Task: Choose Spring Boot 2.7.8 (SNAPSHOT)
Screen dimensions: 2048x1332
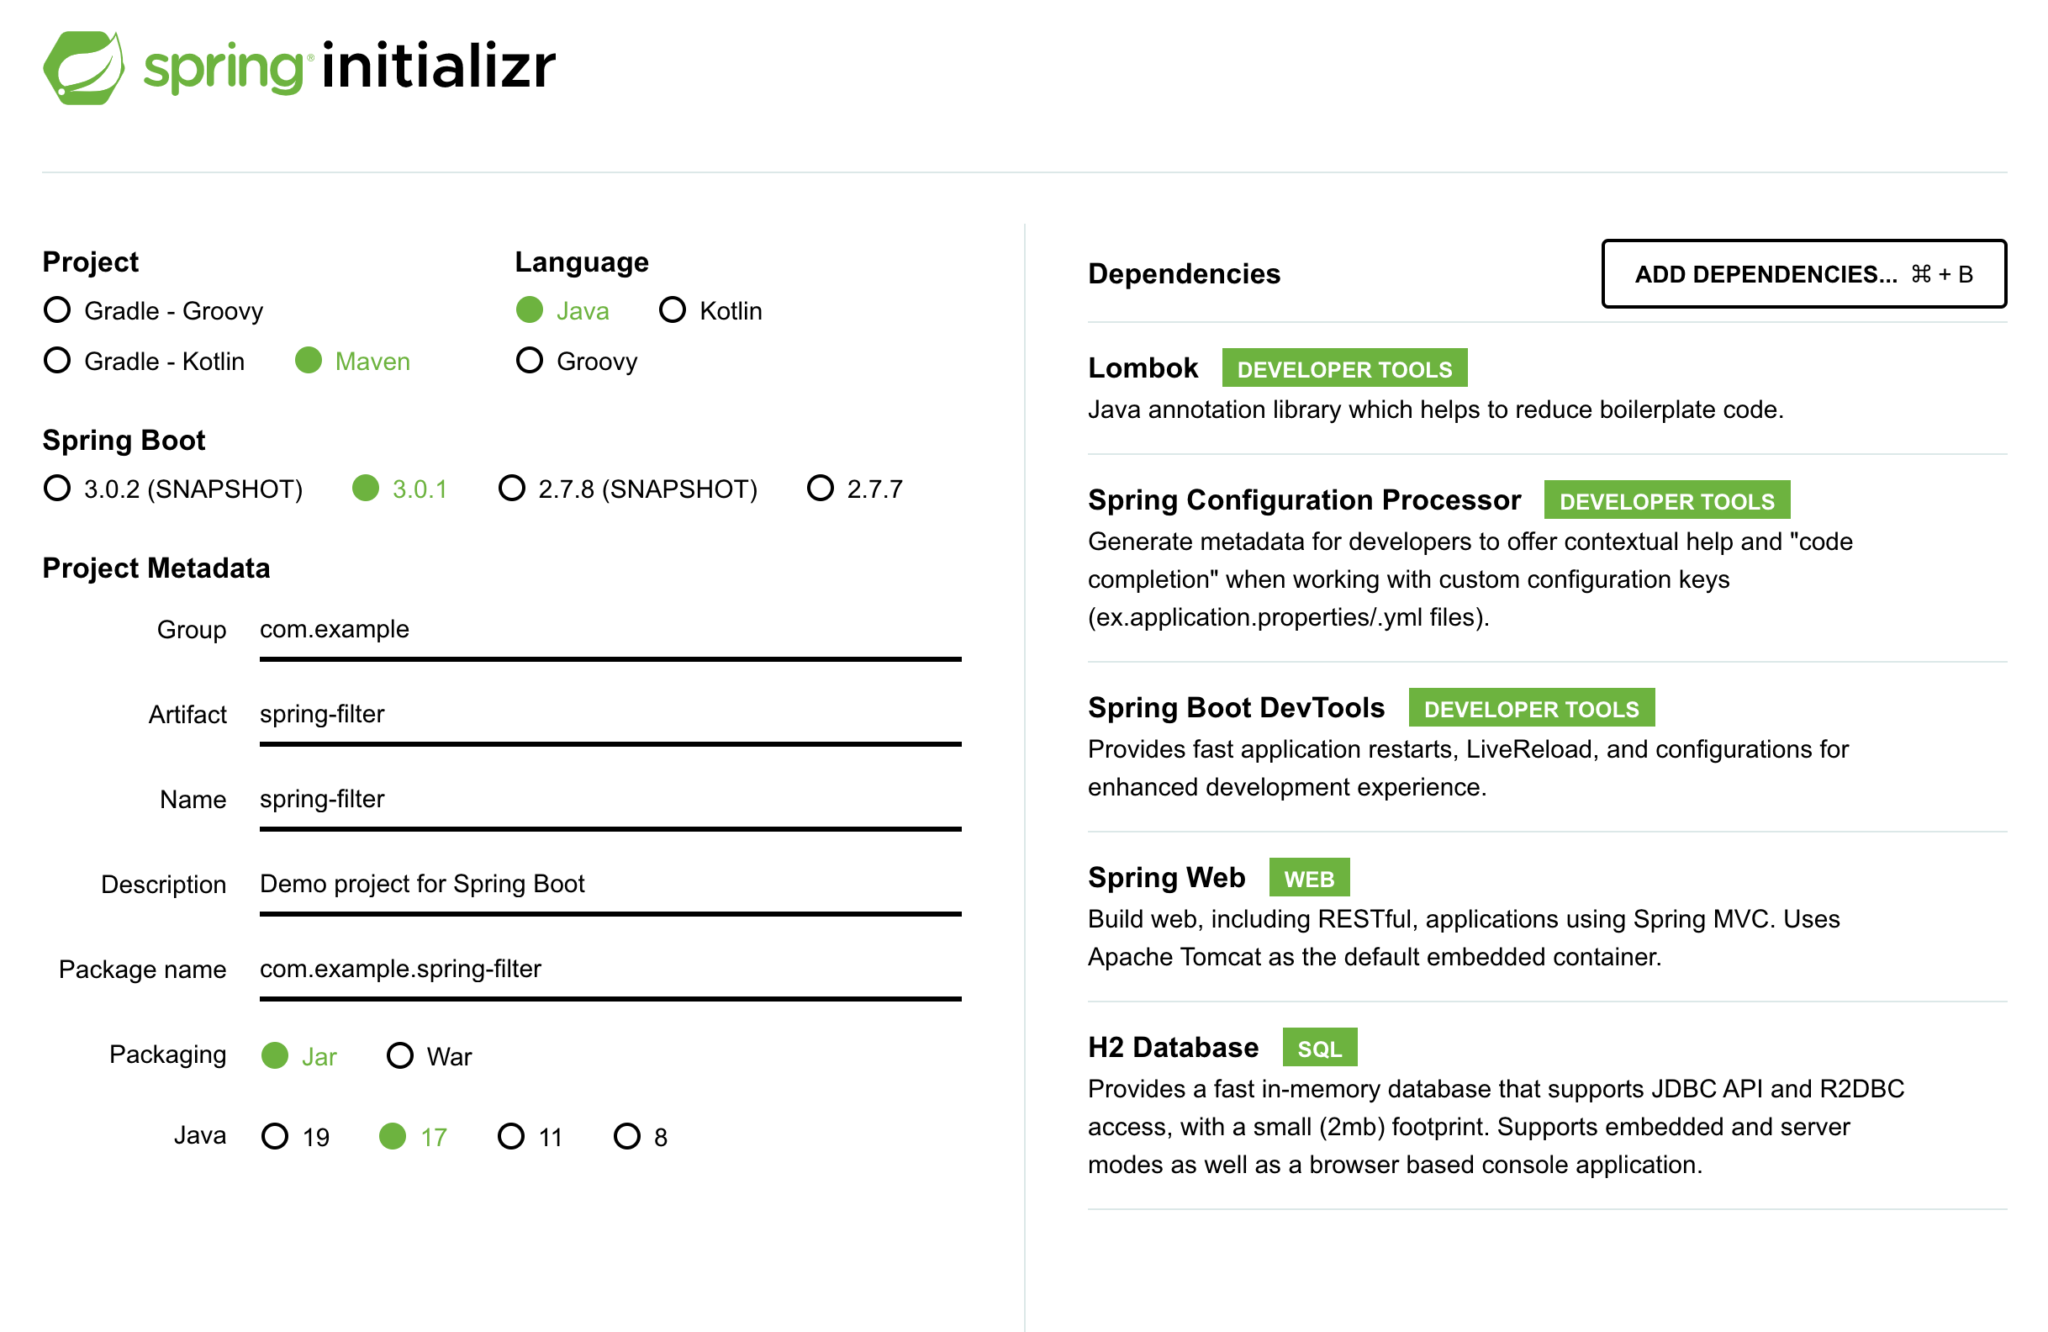Action: click(x=512, y=488)
